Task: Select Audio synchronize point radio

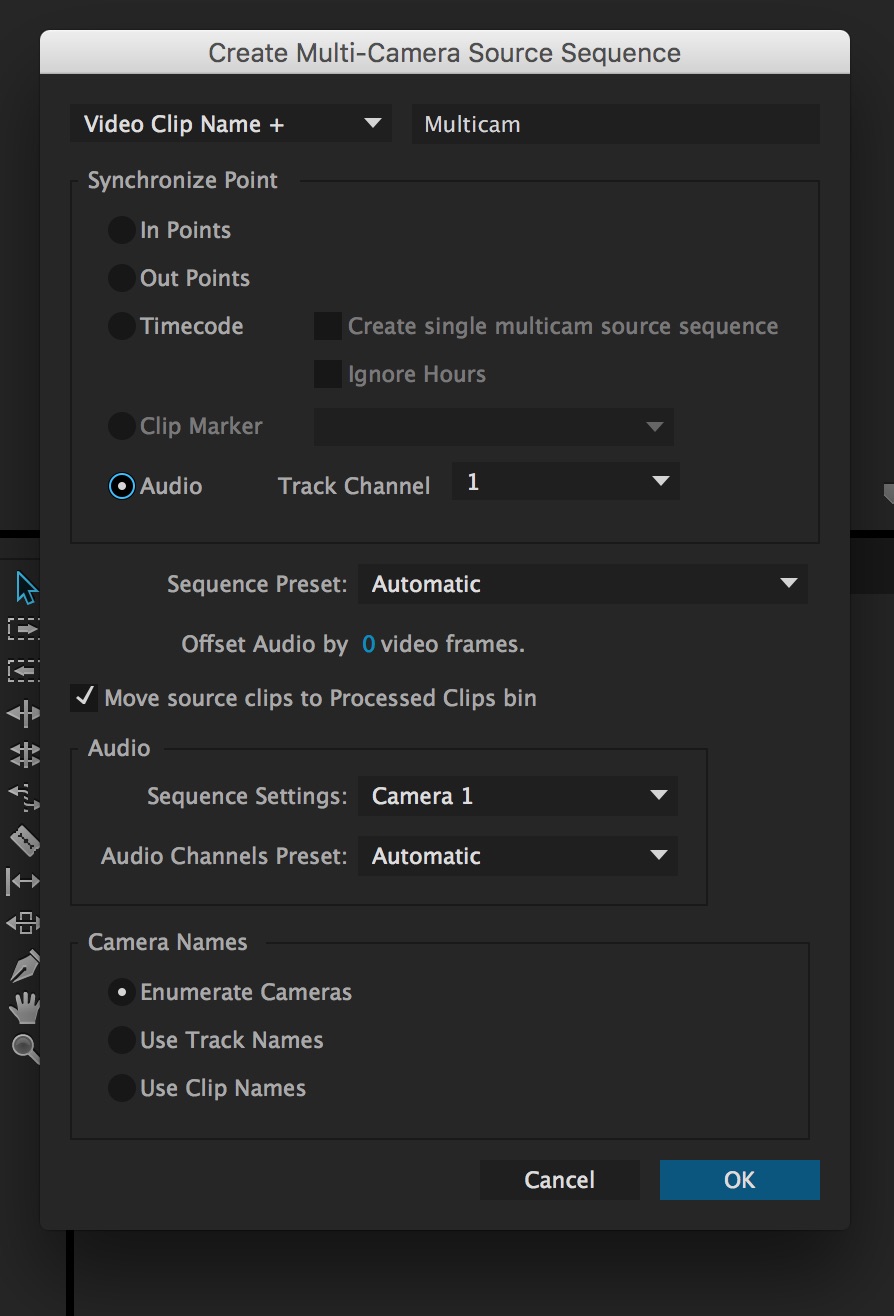Action: (121, 486)
